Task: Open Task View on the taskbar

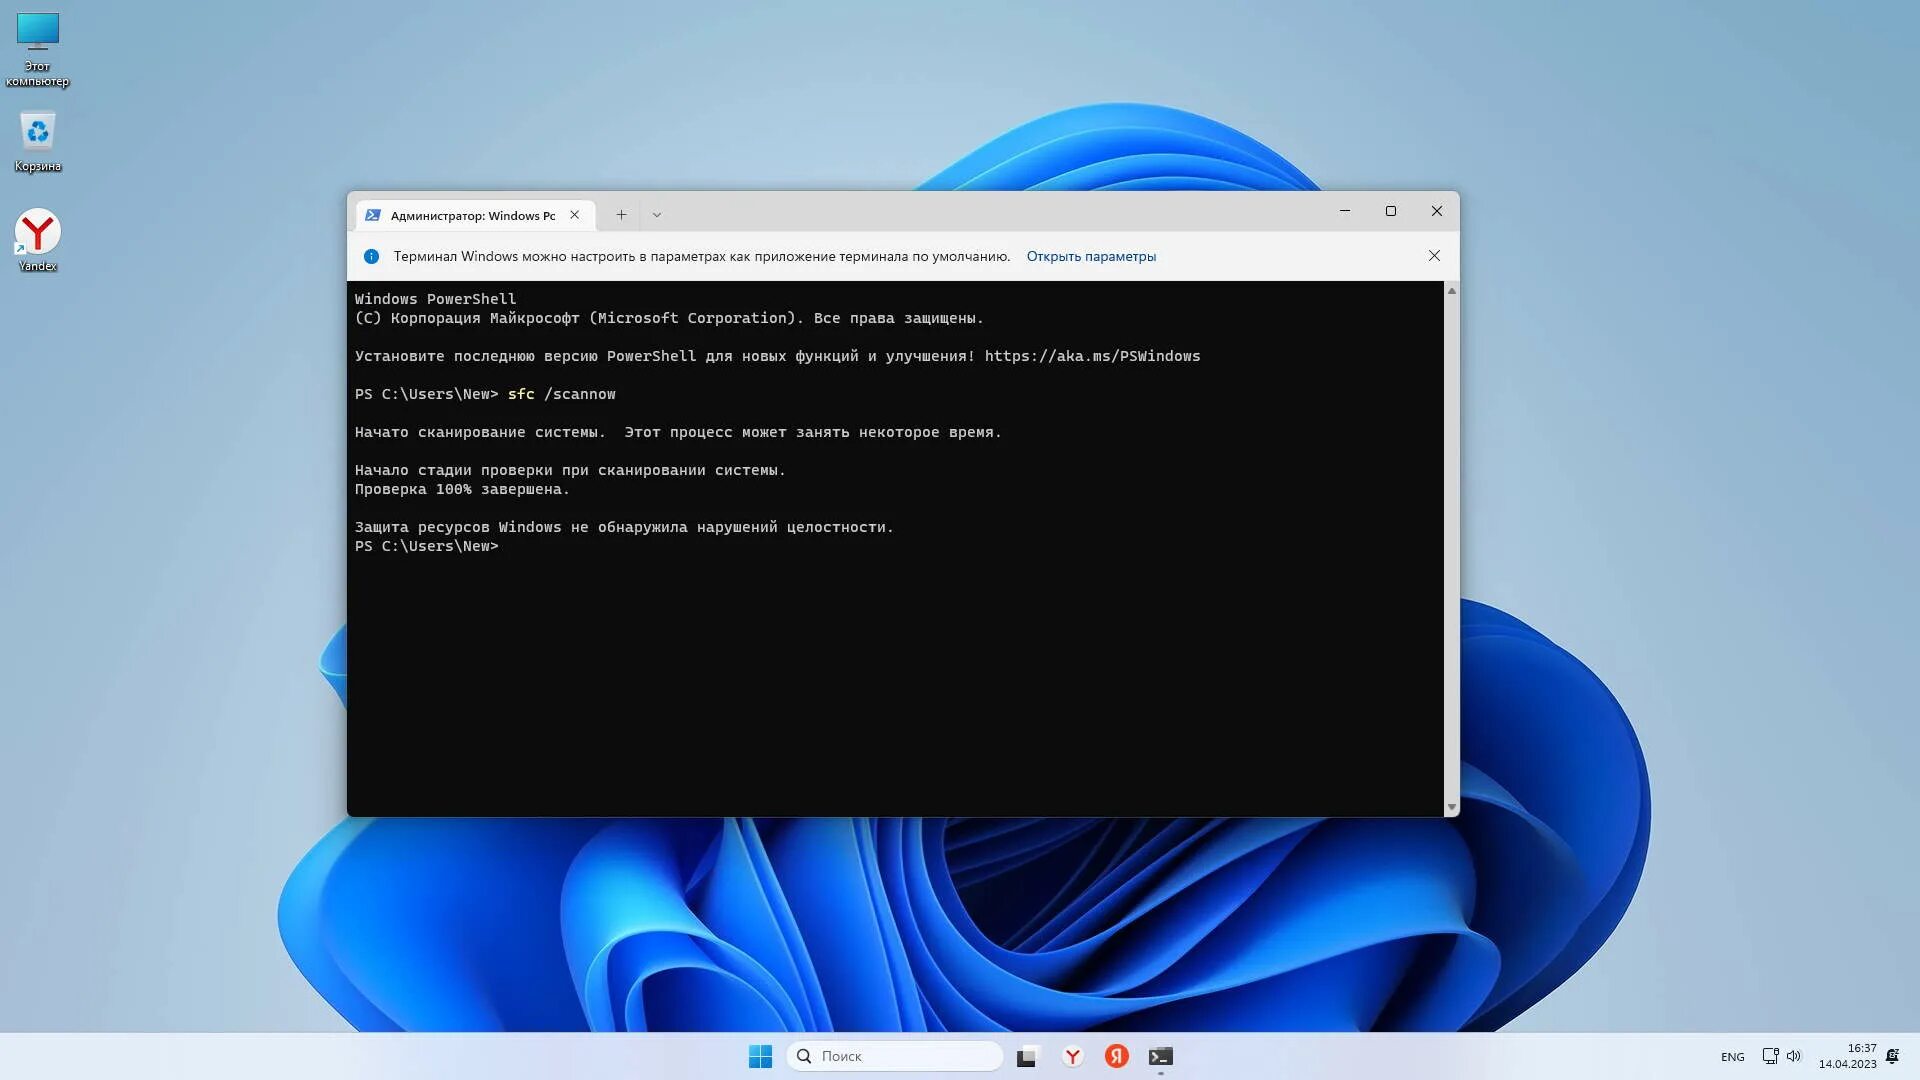Action: click(x=1027, y=1056)
